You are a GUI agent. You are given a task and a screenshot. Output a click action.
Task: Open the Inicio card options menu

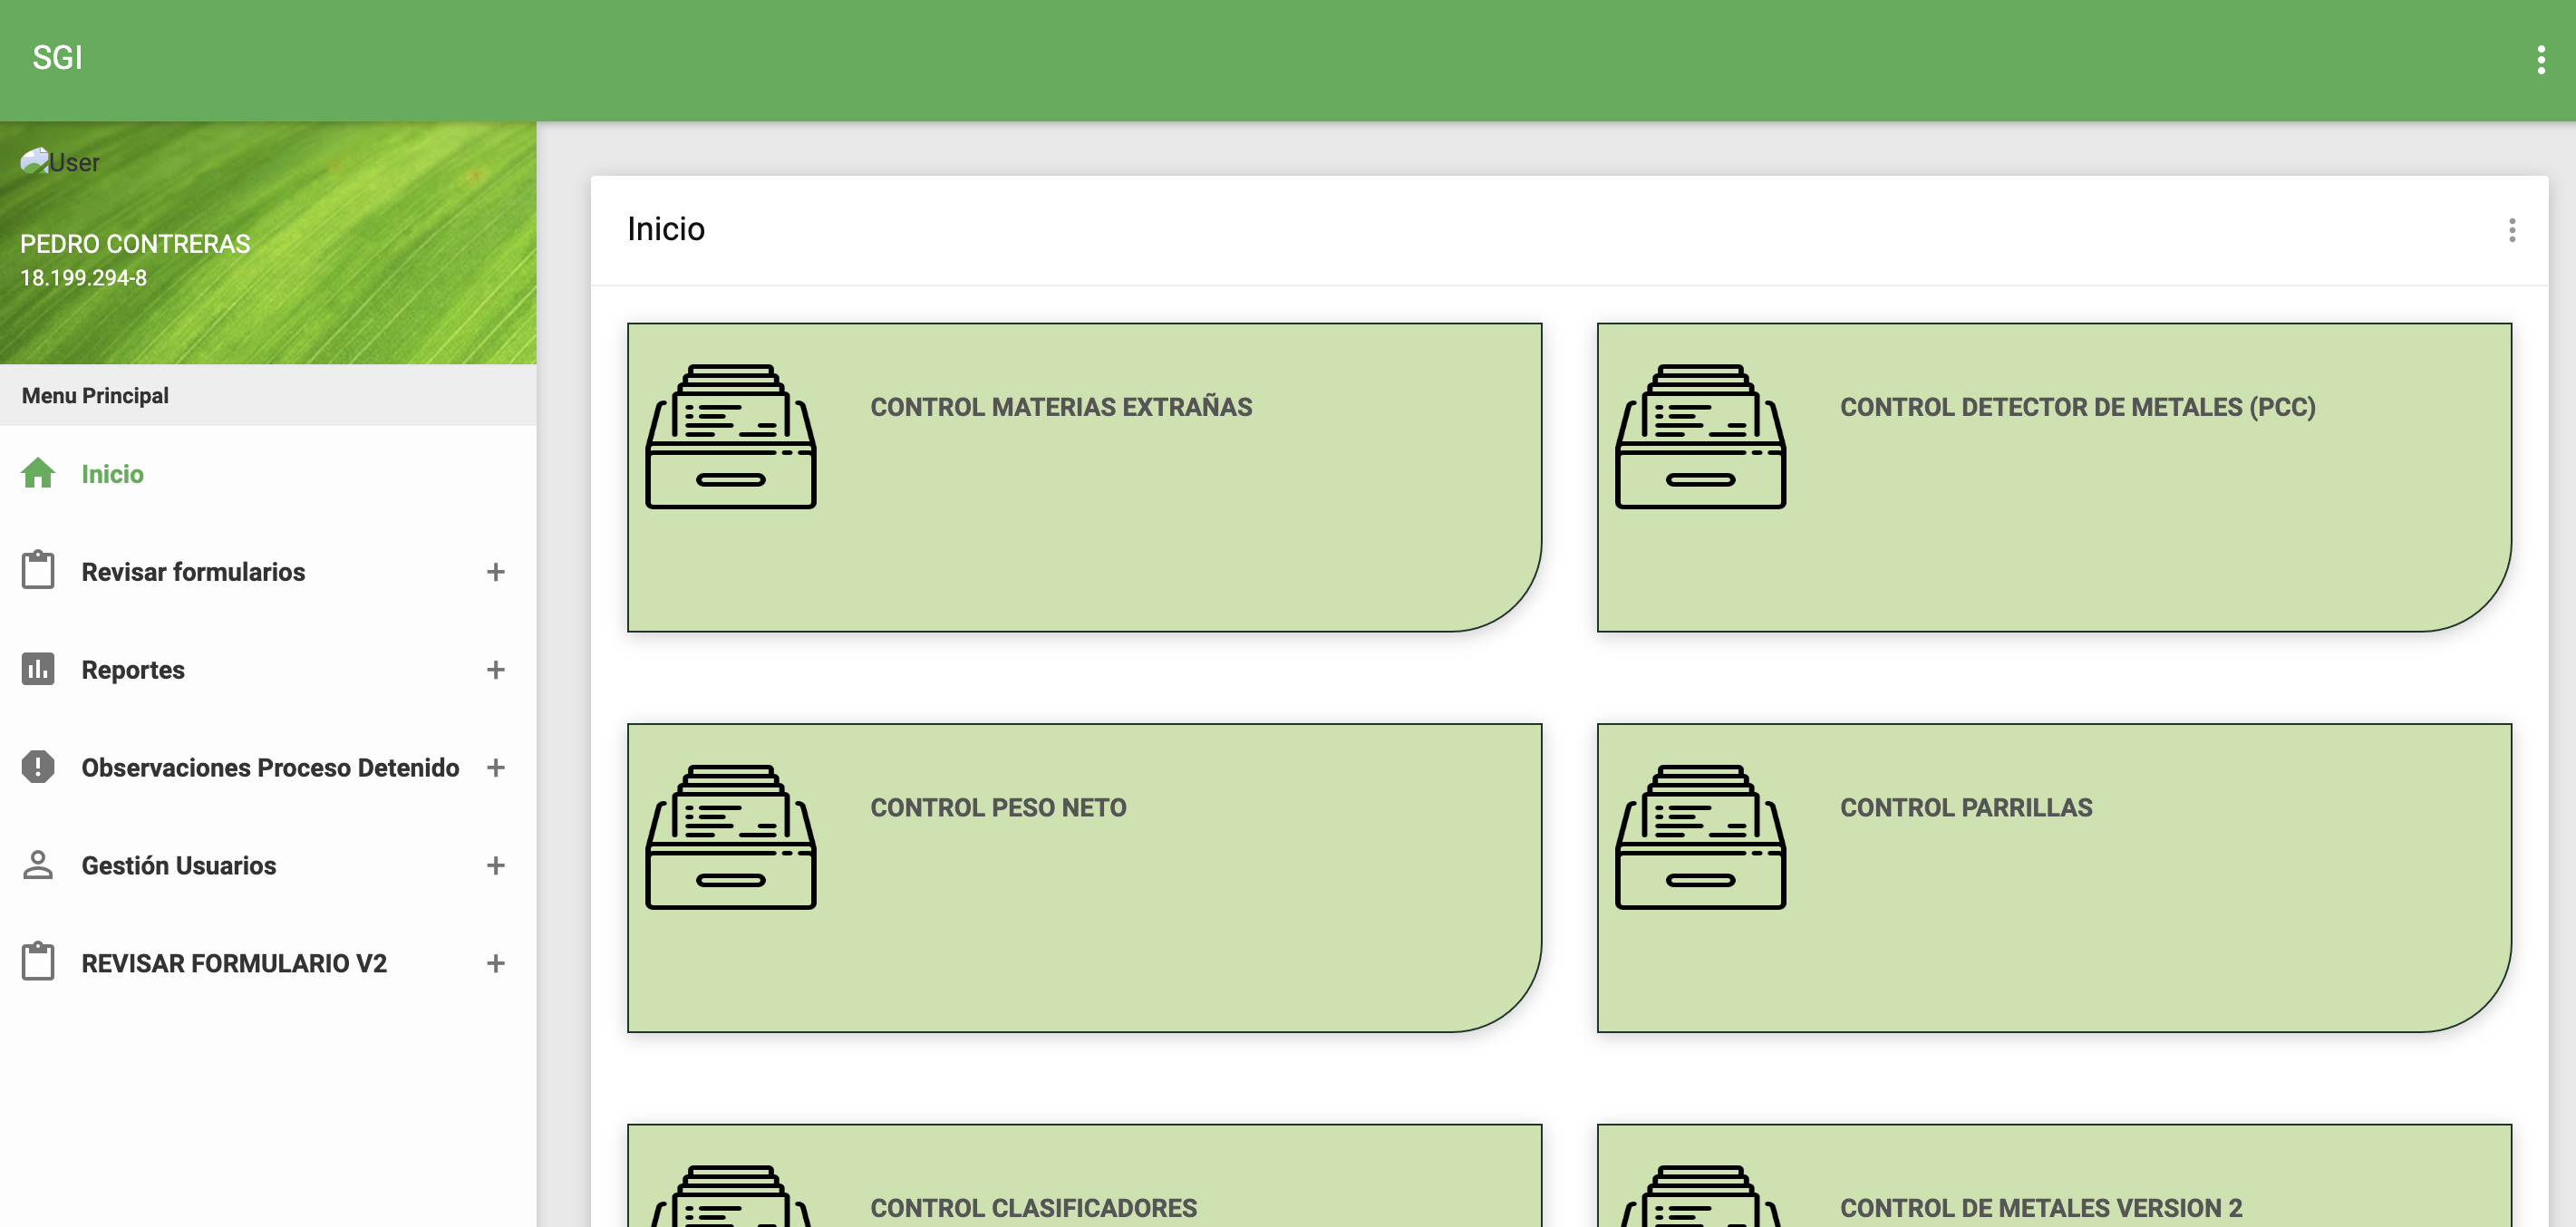[2511, 230]
